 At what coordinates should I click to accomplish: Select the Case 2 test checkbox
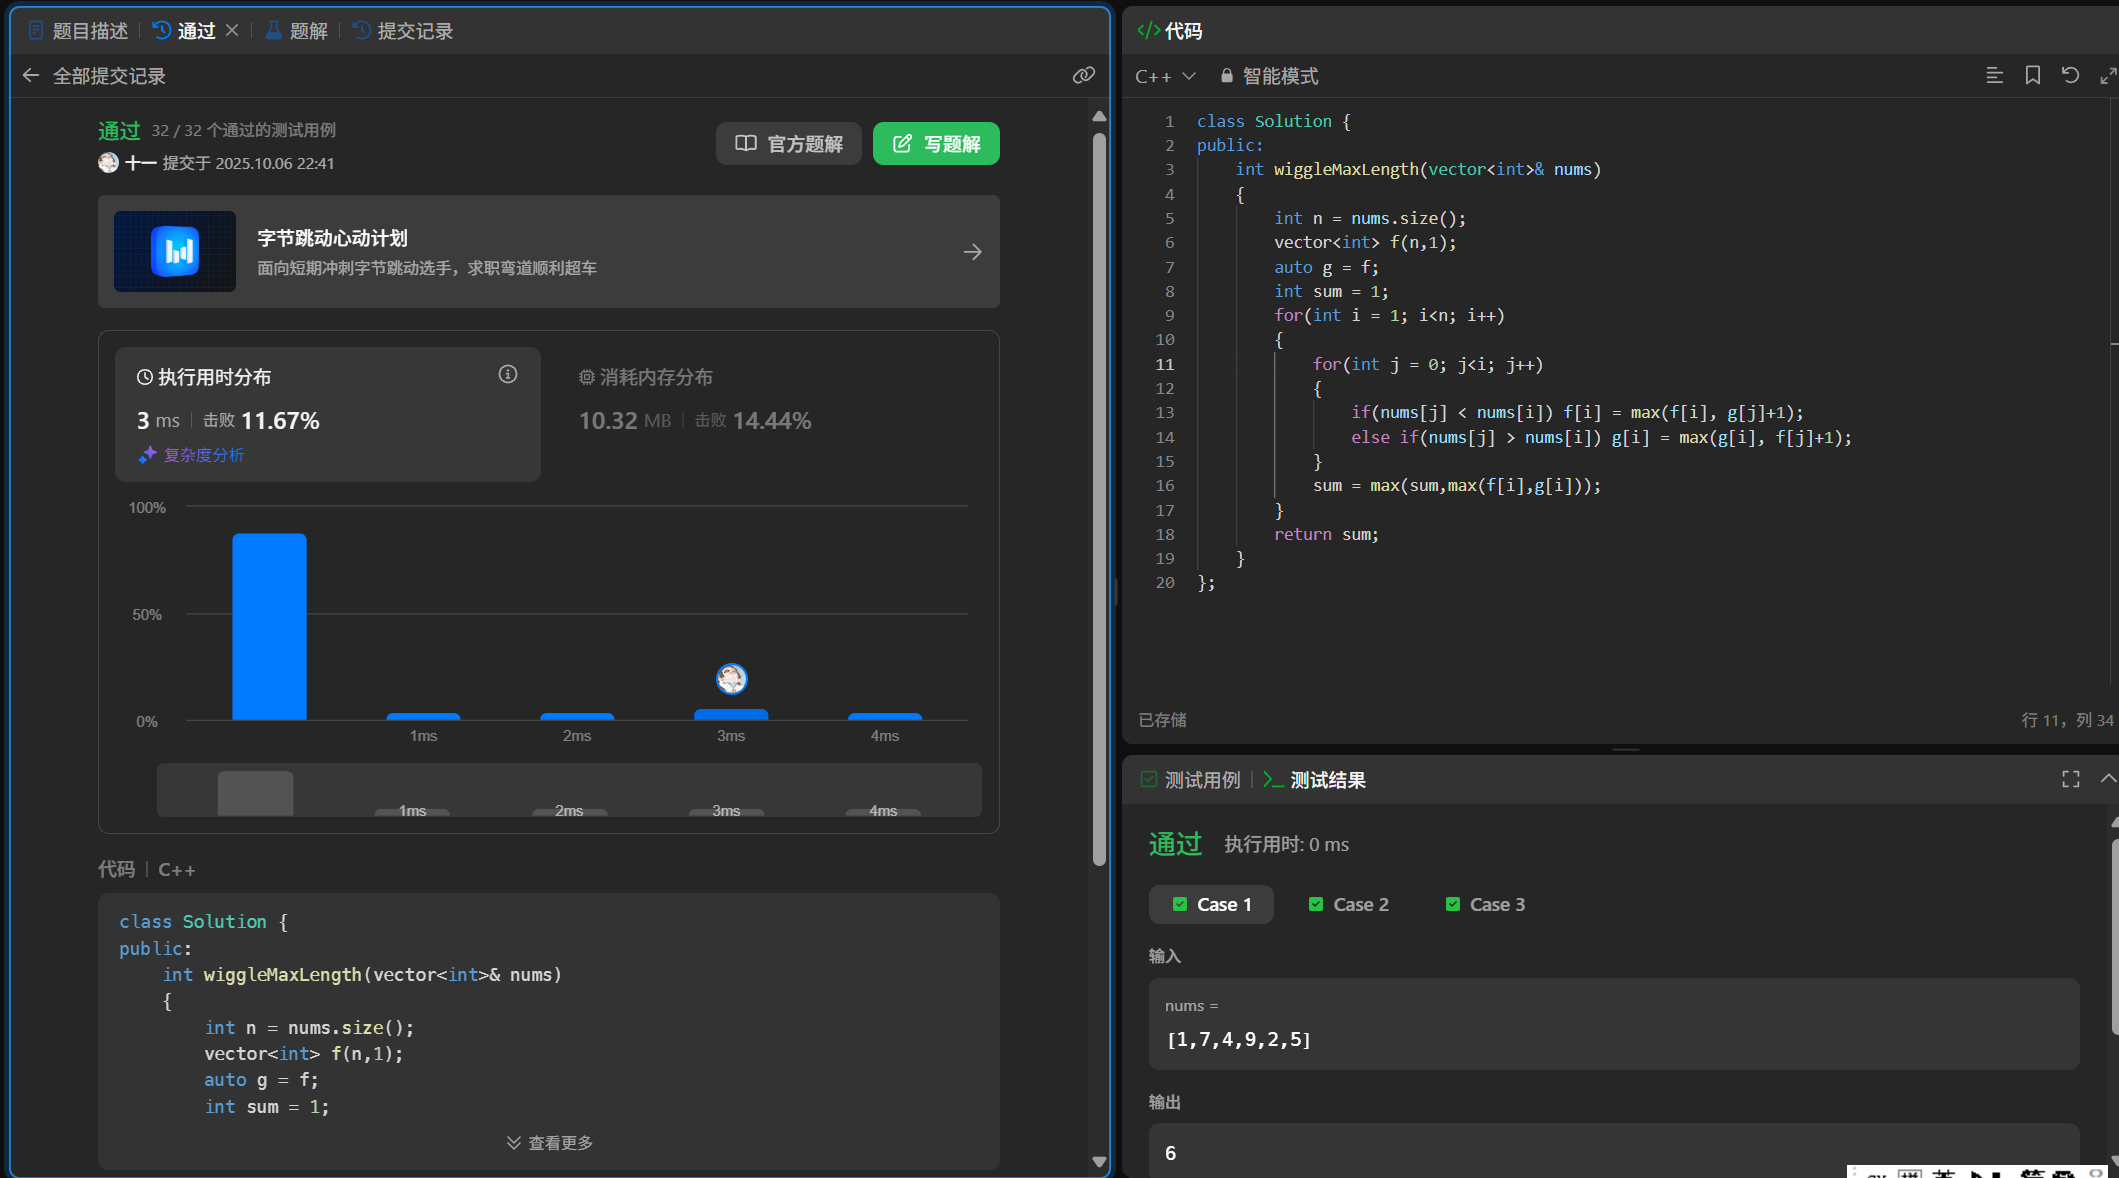coord(1316,904)
